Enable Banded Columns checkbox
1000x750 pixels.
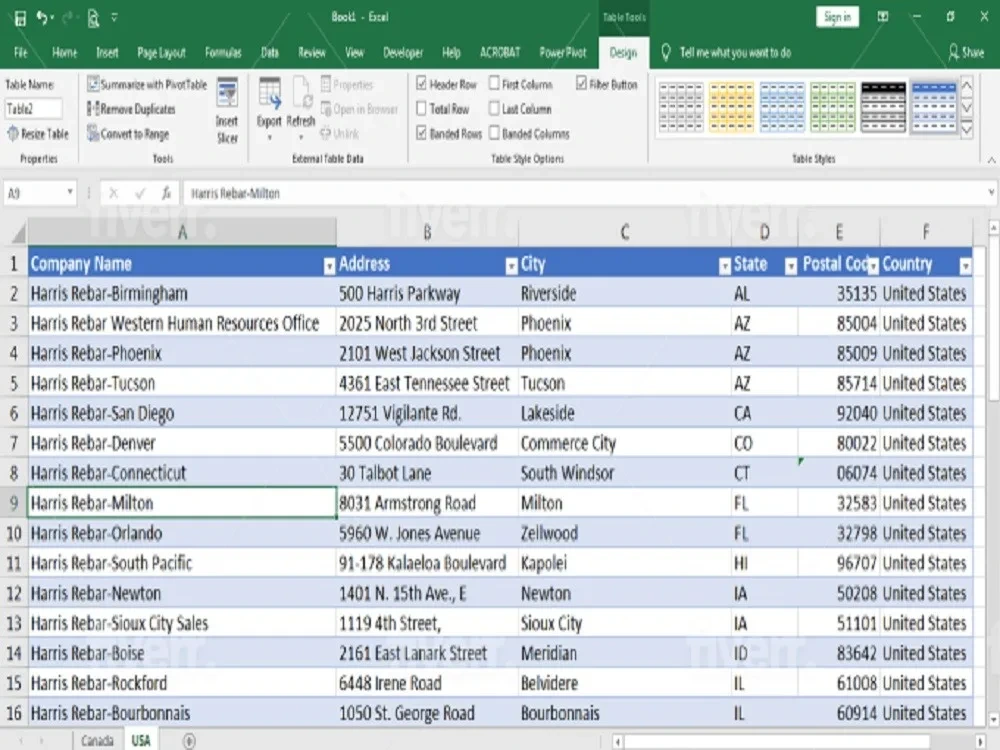point(494,133)
